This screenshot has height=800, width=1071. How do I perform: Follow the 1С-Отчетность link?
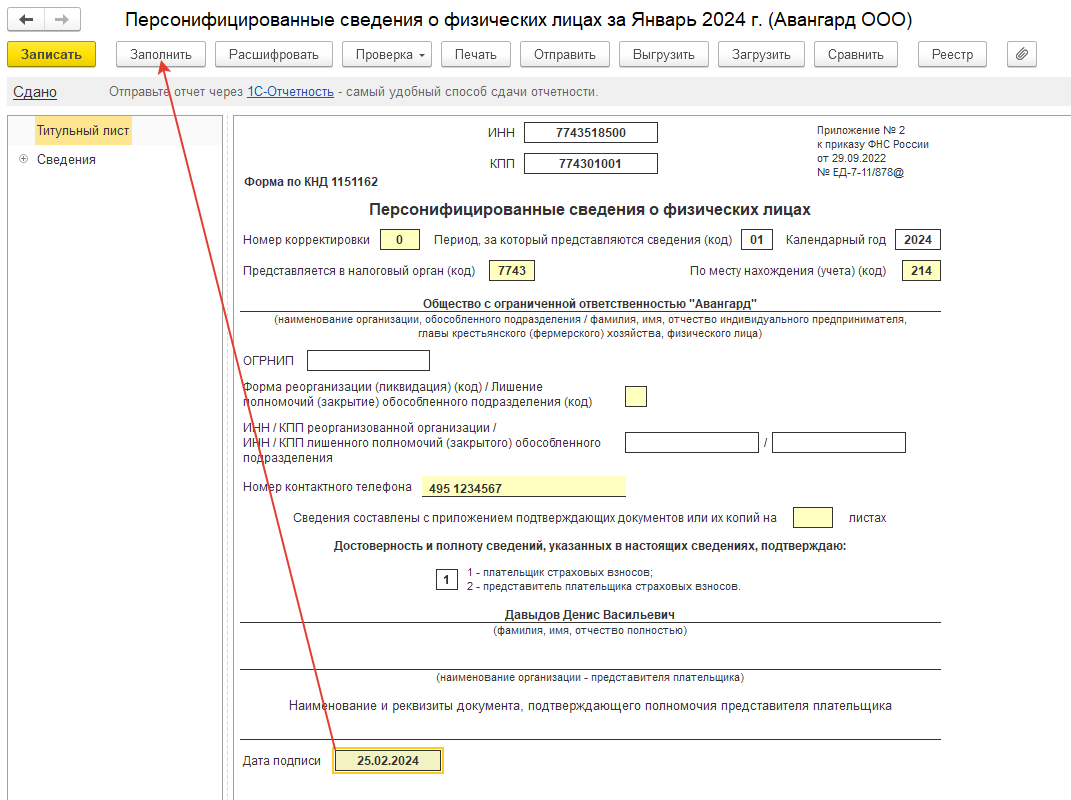(290, 92)
